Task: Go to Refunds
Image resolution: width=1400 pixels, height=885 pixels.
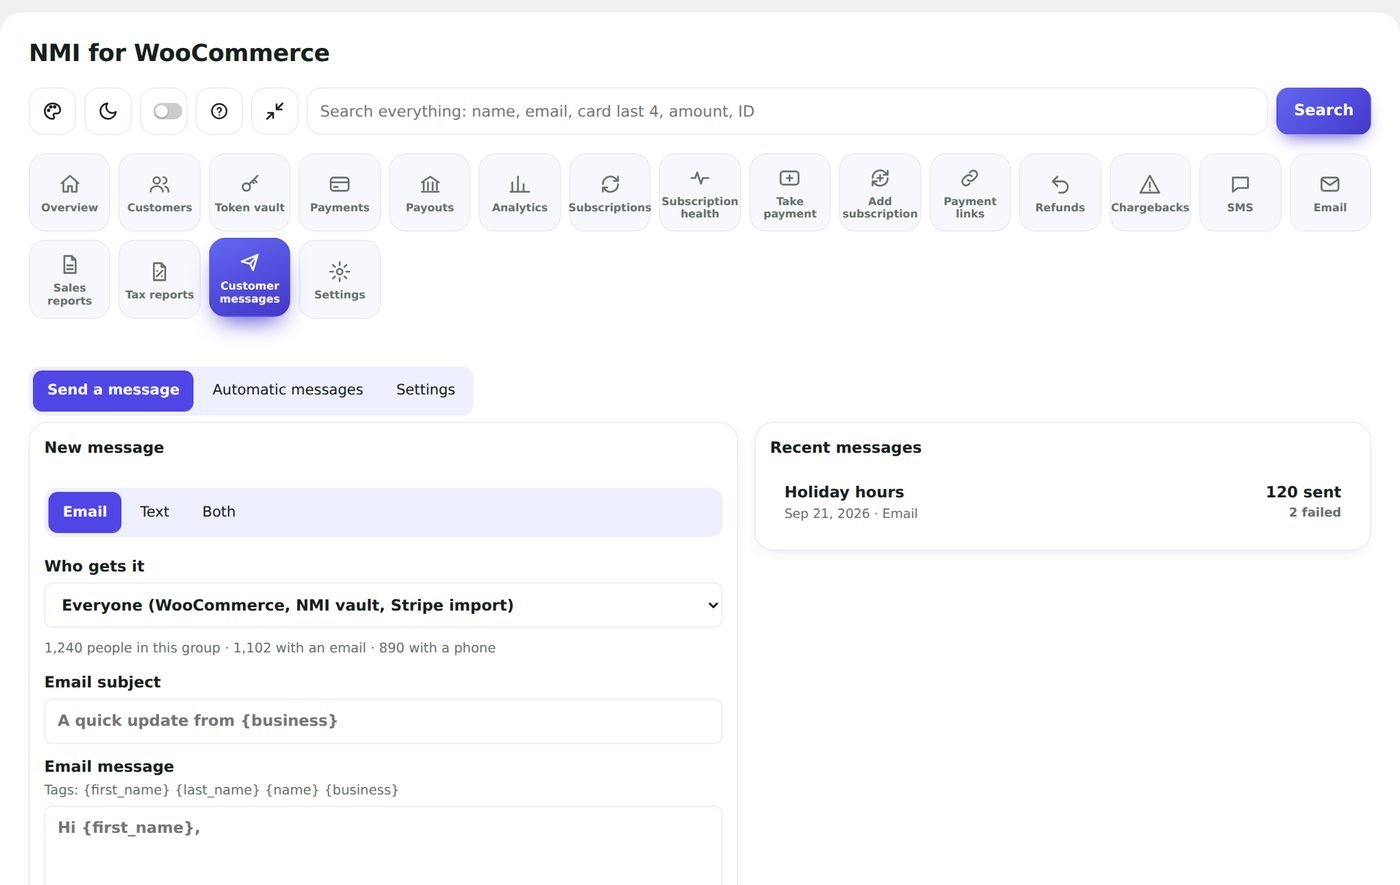Action: [1060, 193]
